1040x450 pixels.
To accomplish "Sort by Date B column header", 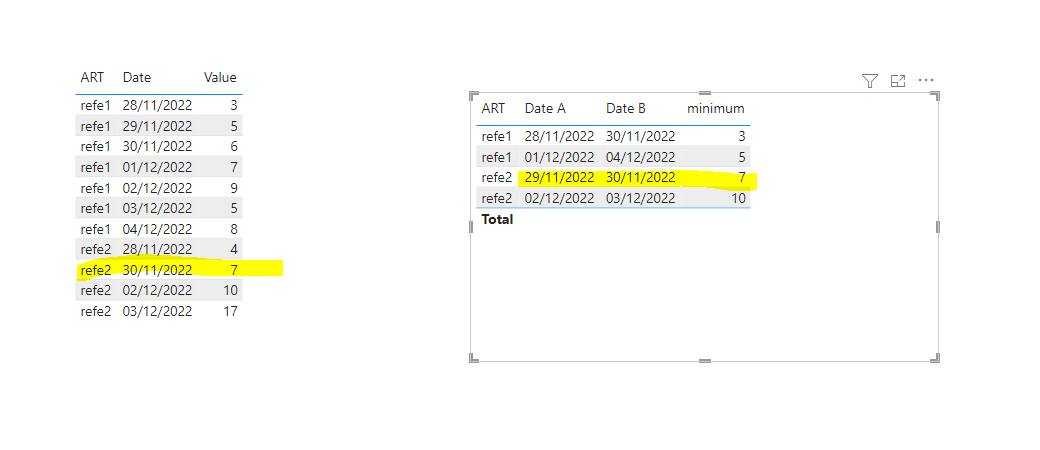I will coord(625,108).
